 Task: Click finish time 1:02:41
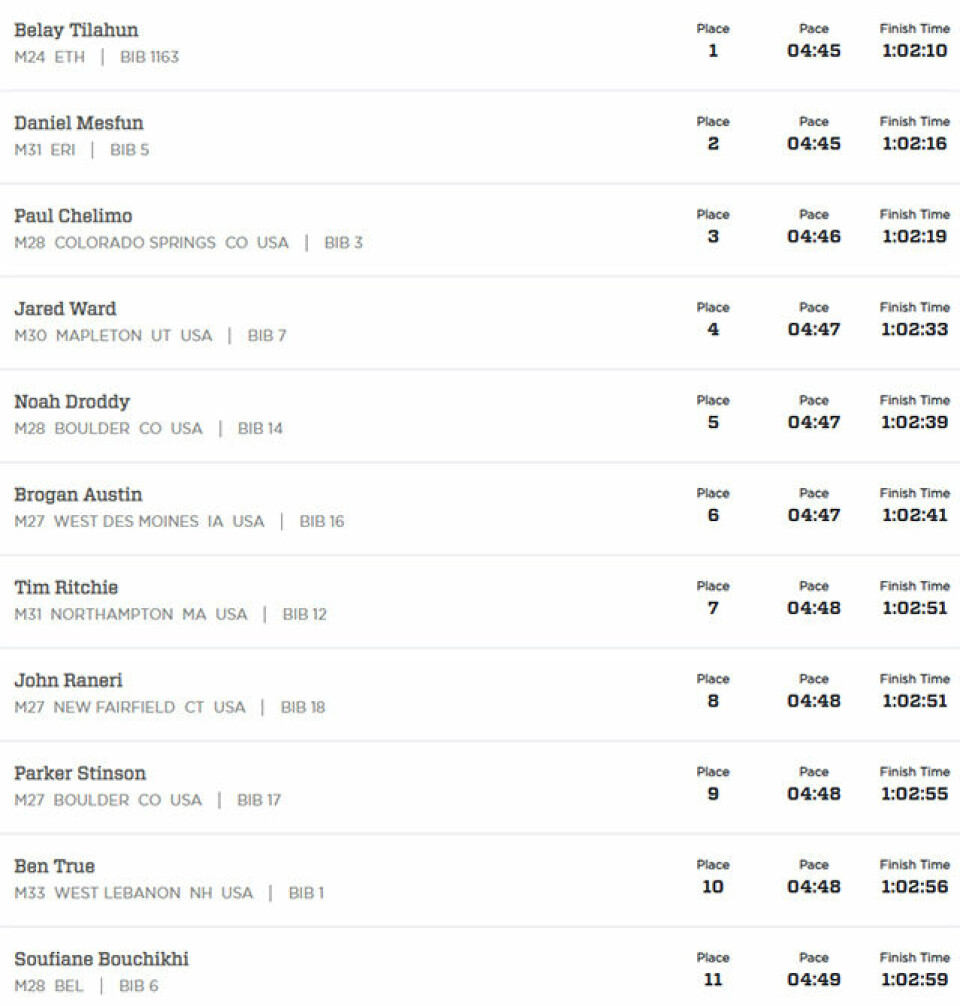click(x=914, y=516)
